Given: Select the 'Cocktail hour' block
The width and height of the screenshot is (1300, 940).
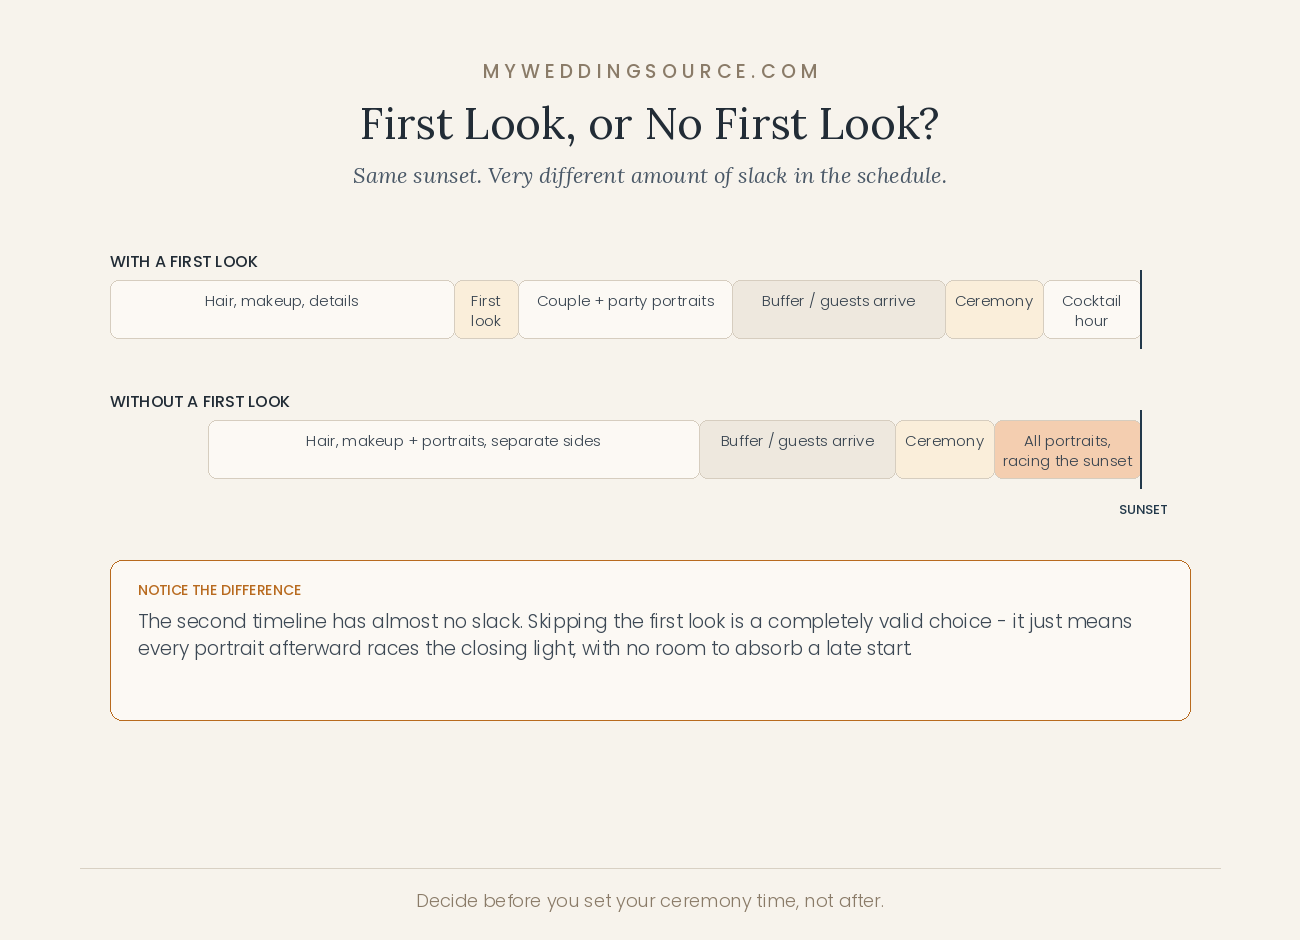Looking at the screenshot, I should (x=1092, y=310).
